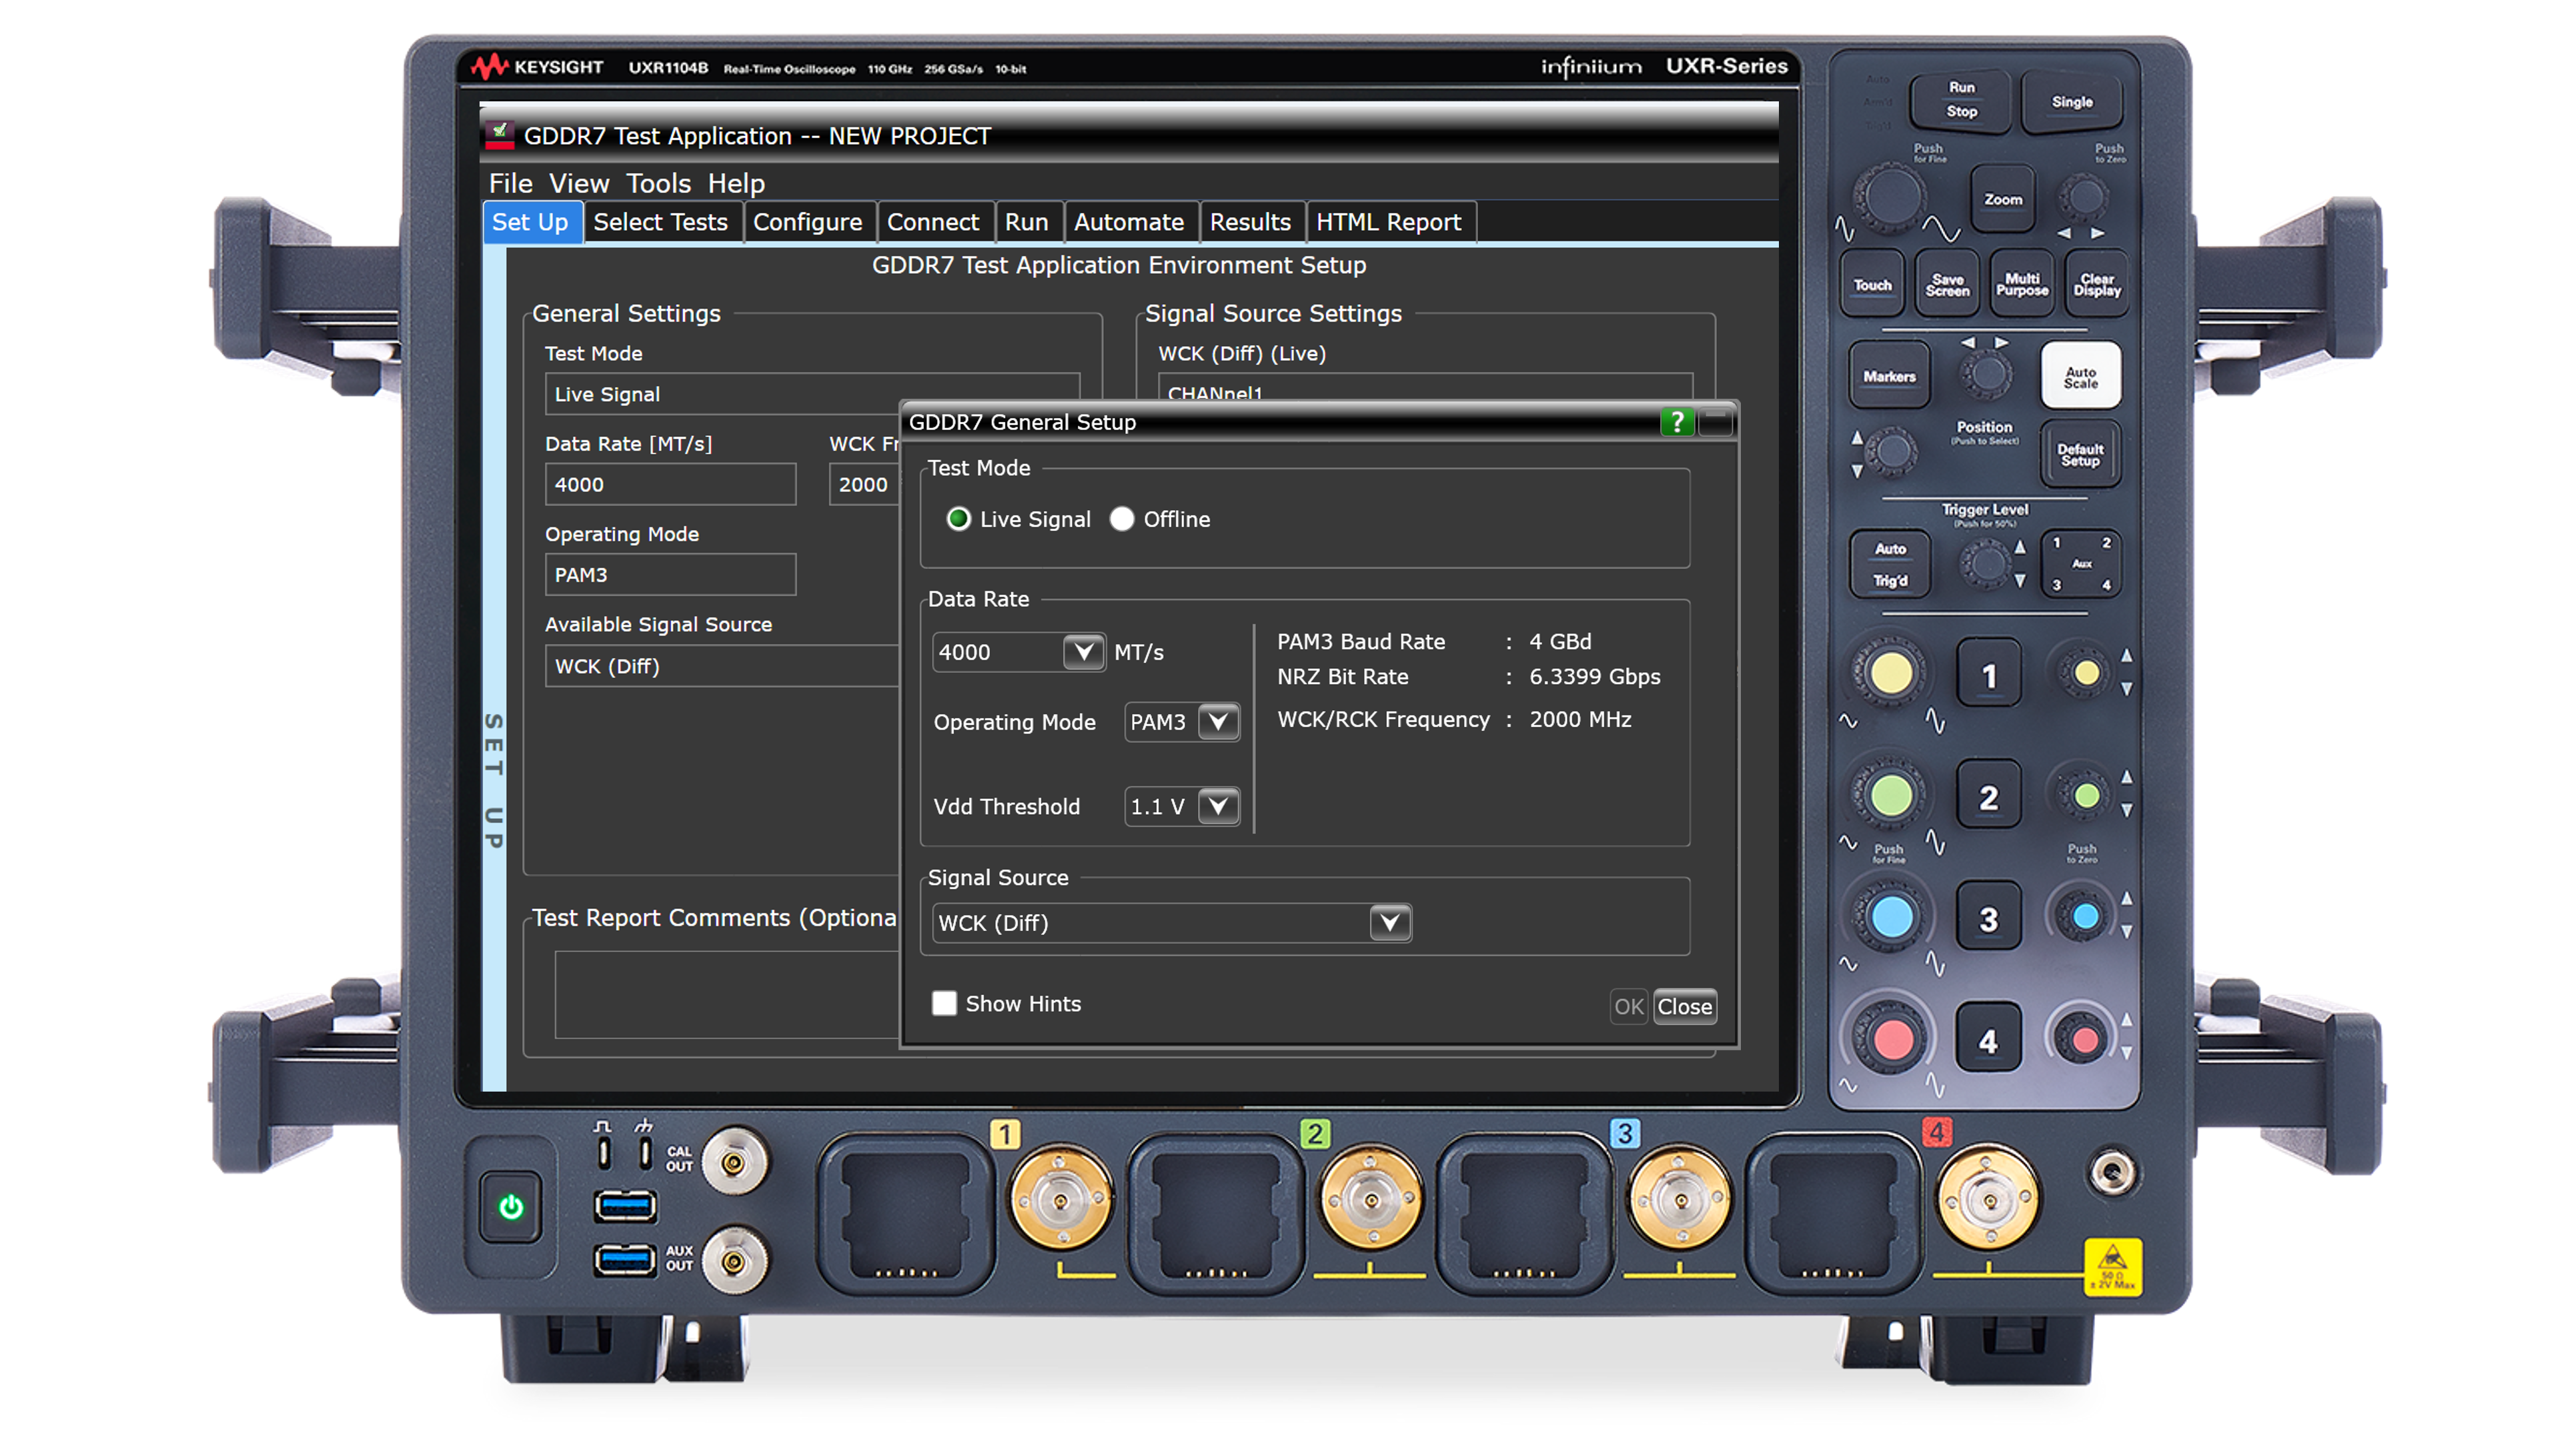
Task: Open the Signal Source WCK (Diff) dropdown
Action: tap(1389, 922)
